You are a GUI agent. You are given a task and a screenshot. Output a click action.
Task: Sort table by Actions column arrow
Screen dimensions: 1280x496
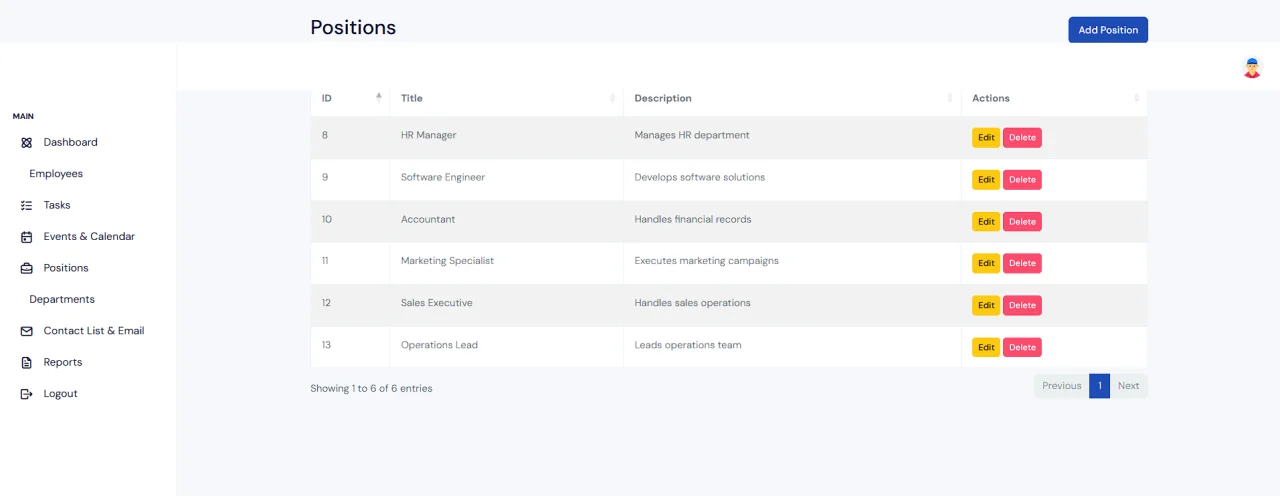[x=1136, y=98]
